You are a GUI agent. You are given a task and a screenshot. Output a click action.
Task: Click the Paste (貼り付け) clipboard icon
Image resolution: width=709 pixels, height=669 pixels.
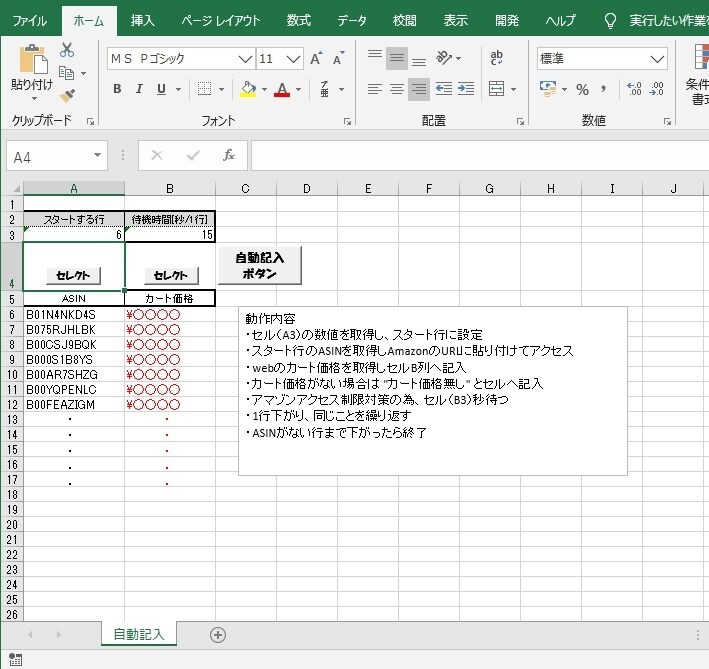33,60
